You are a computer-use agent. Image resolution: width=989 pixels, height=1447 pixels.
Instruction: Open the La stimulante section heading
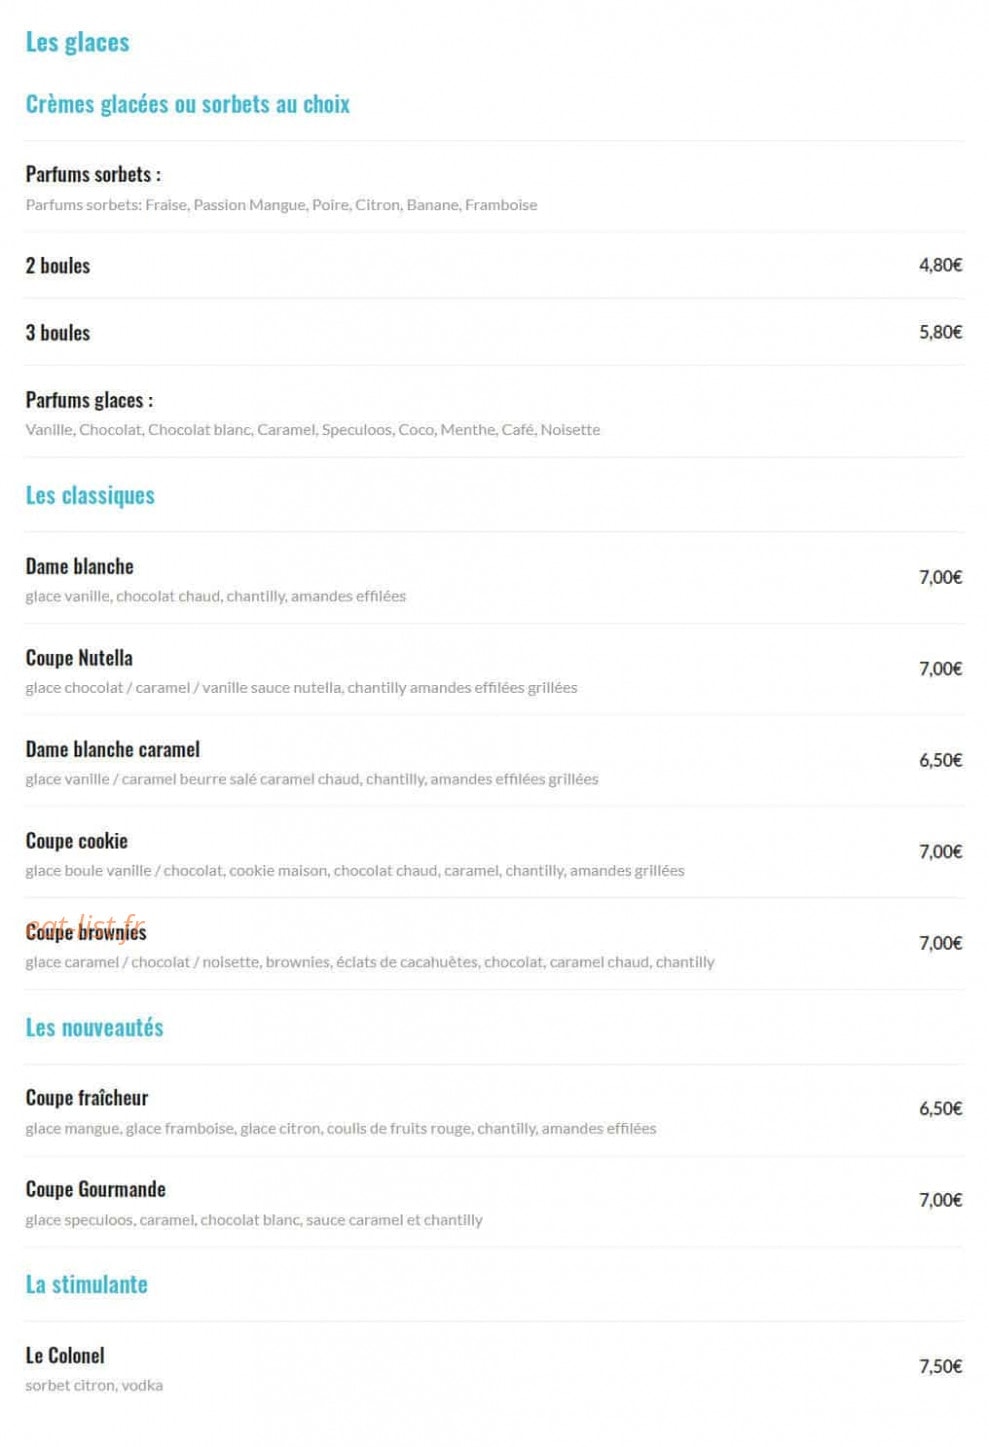(x=86, y=1284)
